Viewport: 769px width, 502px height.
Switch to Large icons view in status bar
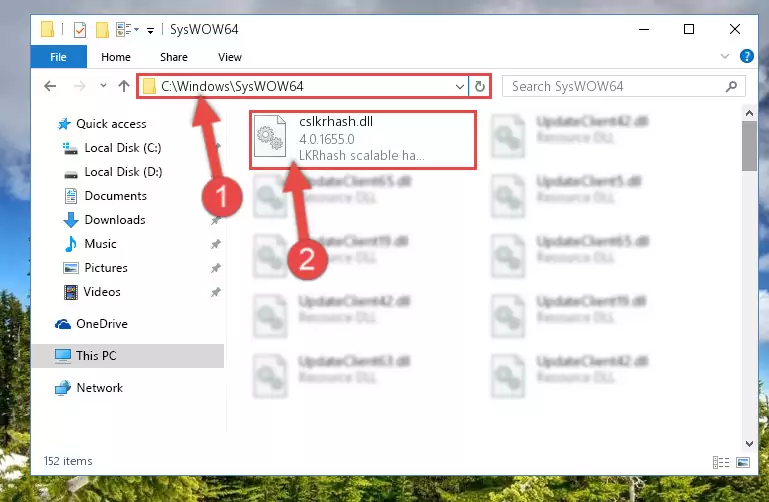(743, 462)
